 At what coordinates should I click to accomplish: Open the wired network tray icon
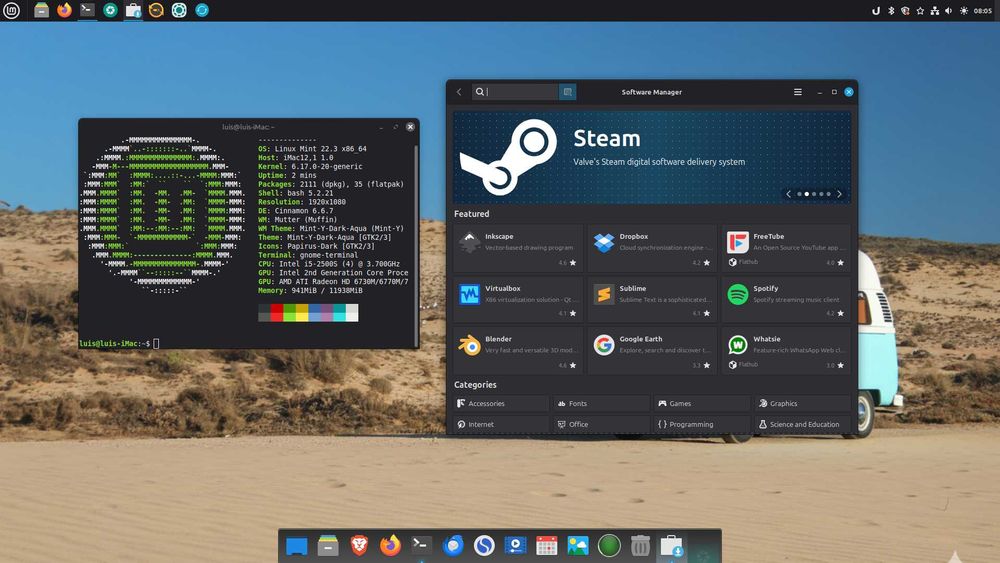coord(934,11)
